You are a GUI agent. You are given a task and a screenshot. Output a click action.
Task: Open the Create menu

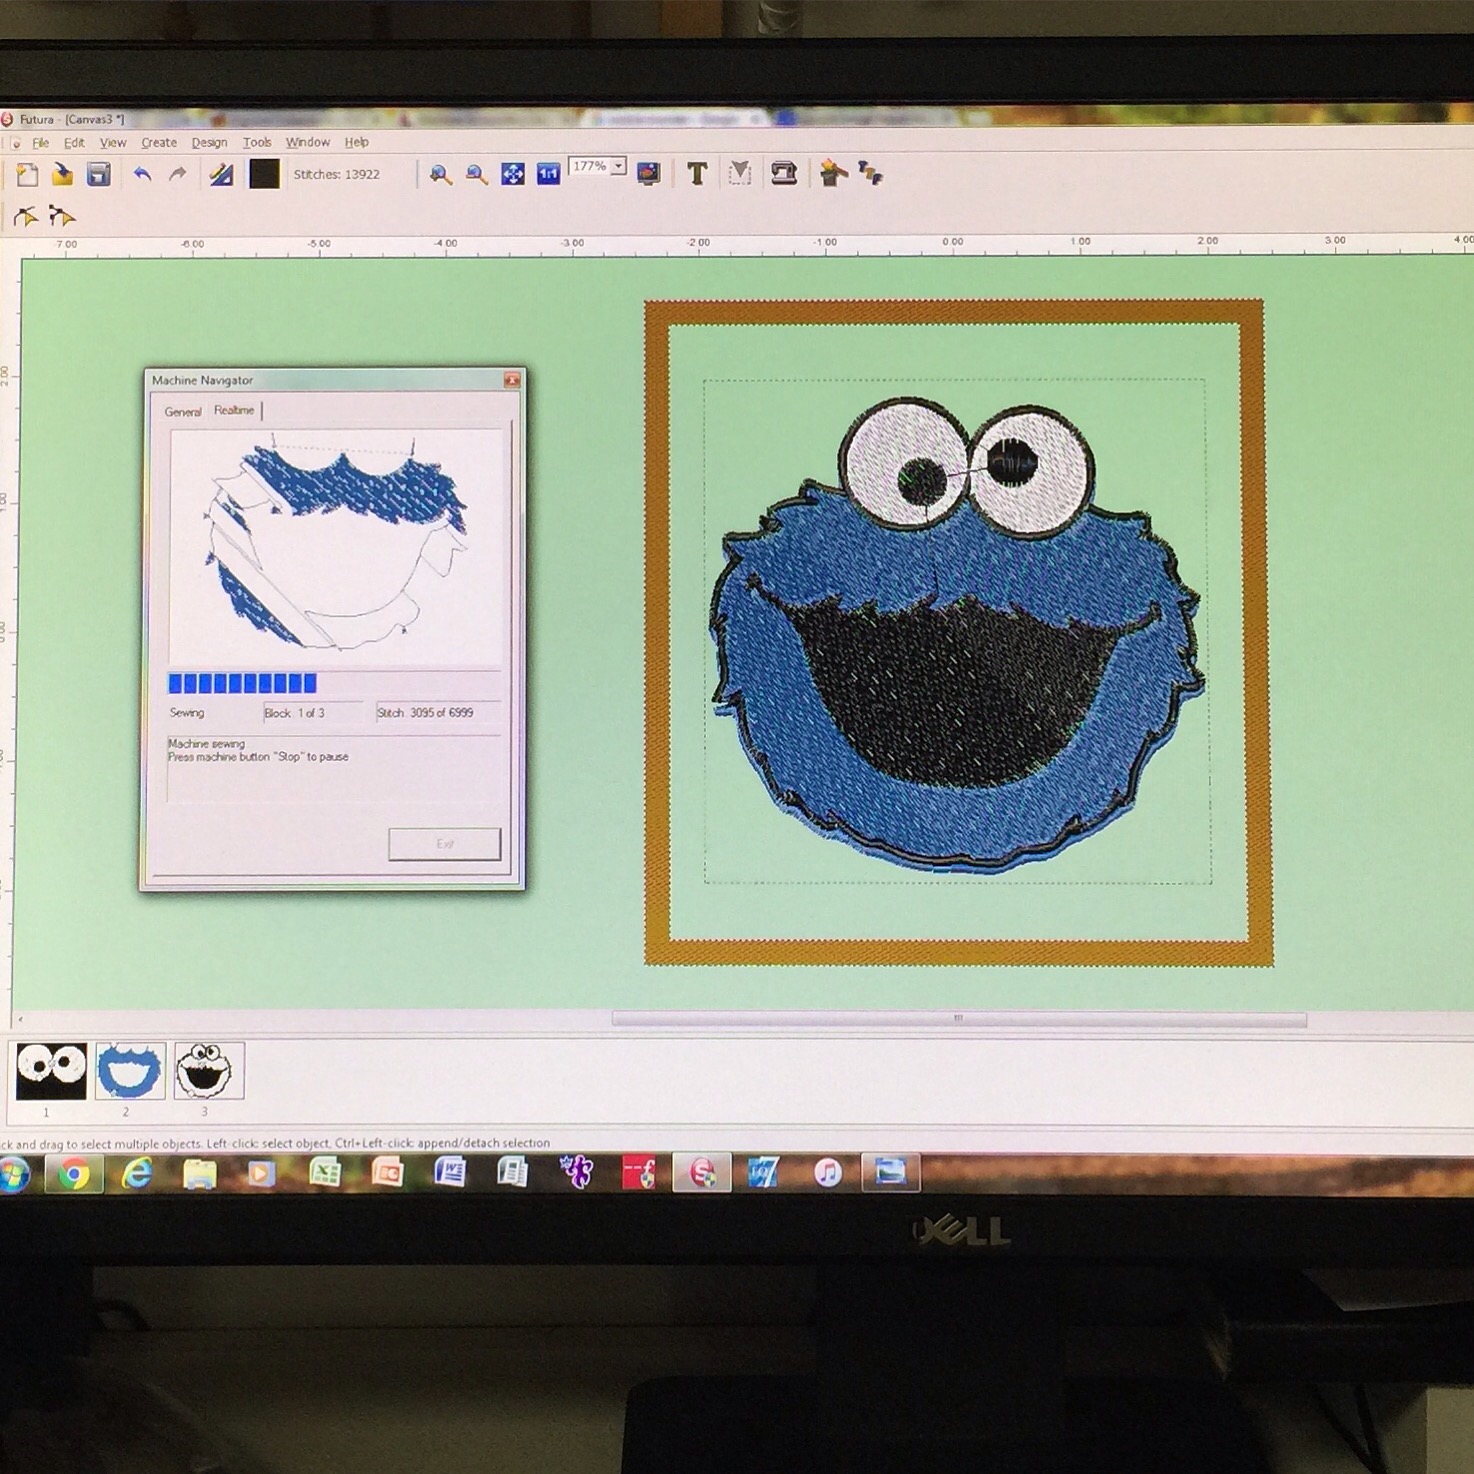159,143
